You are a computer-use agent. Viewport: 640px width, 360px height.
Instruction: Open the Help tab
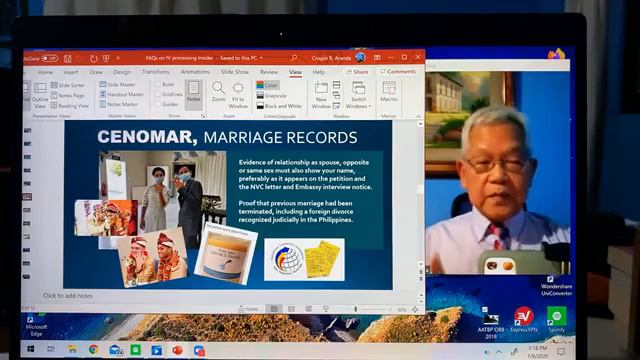(x=318, y=72)
